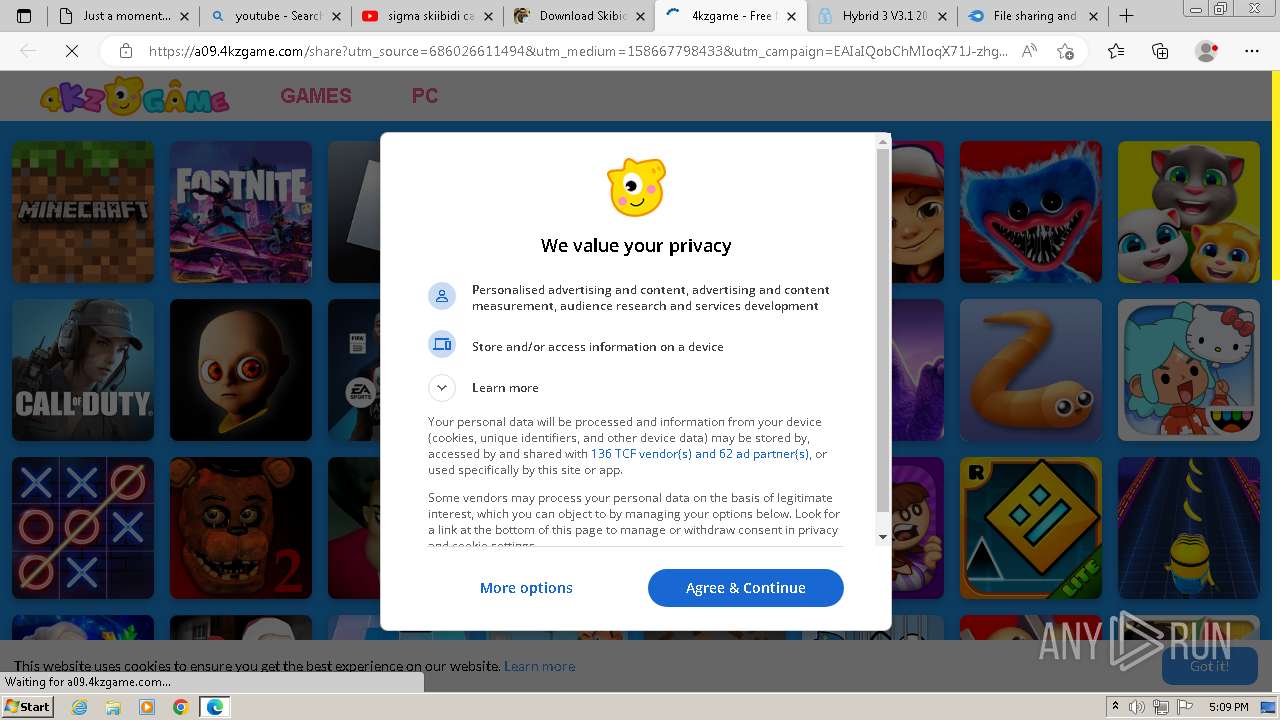Screen dimensions: 1280x720
Task: Open the Action Center flag icon
Action: (1185, 707)
